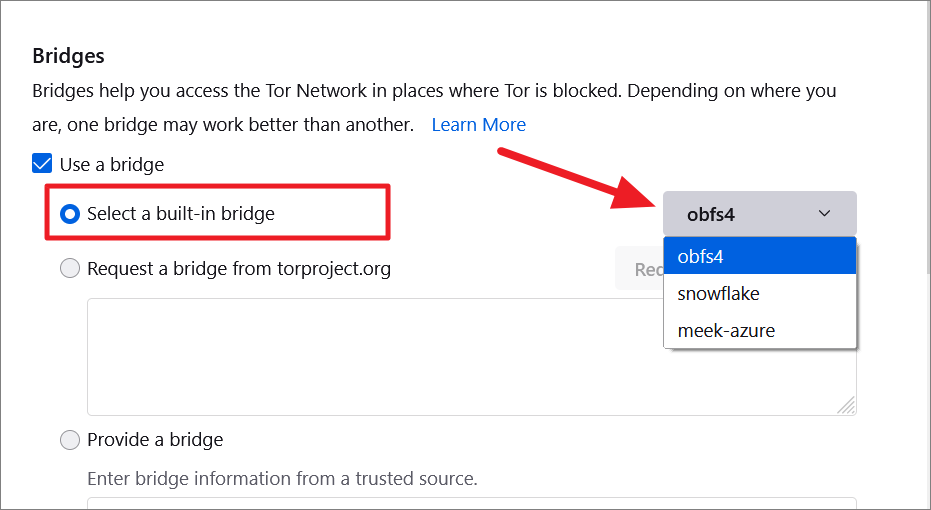Click the Select a built-in bridge label

click(x=180, y=214)
